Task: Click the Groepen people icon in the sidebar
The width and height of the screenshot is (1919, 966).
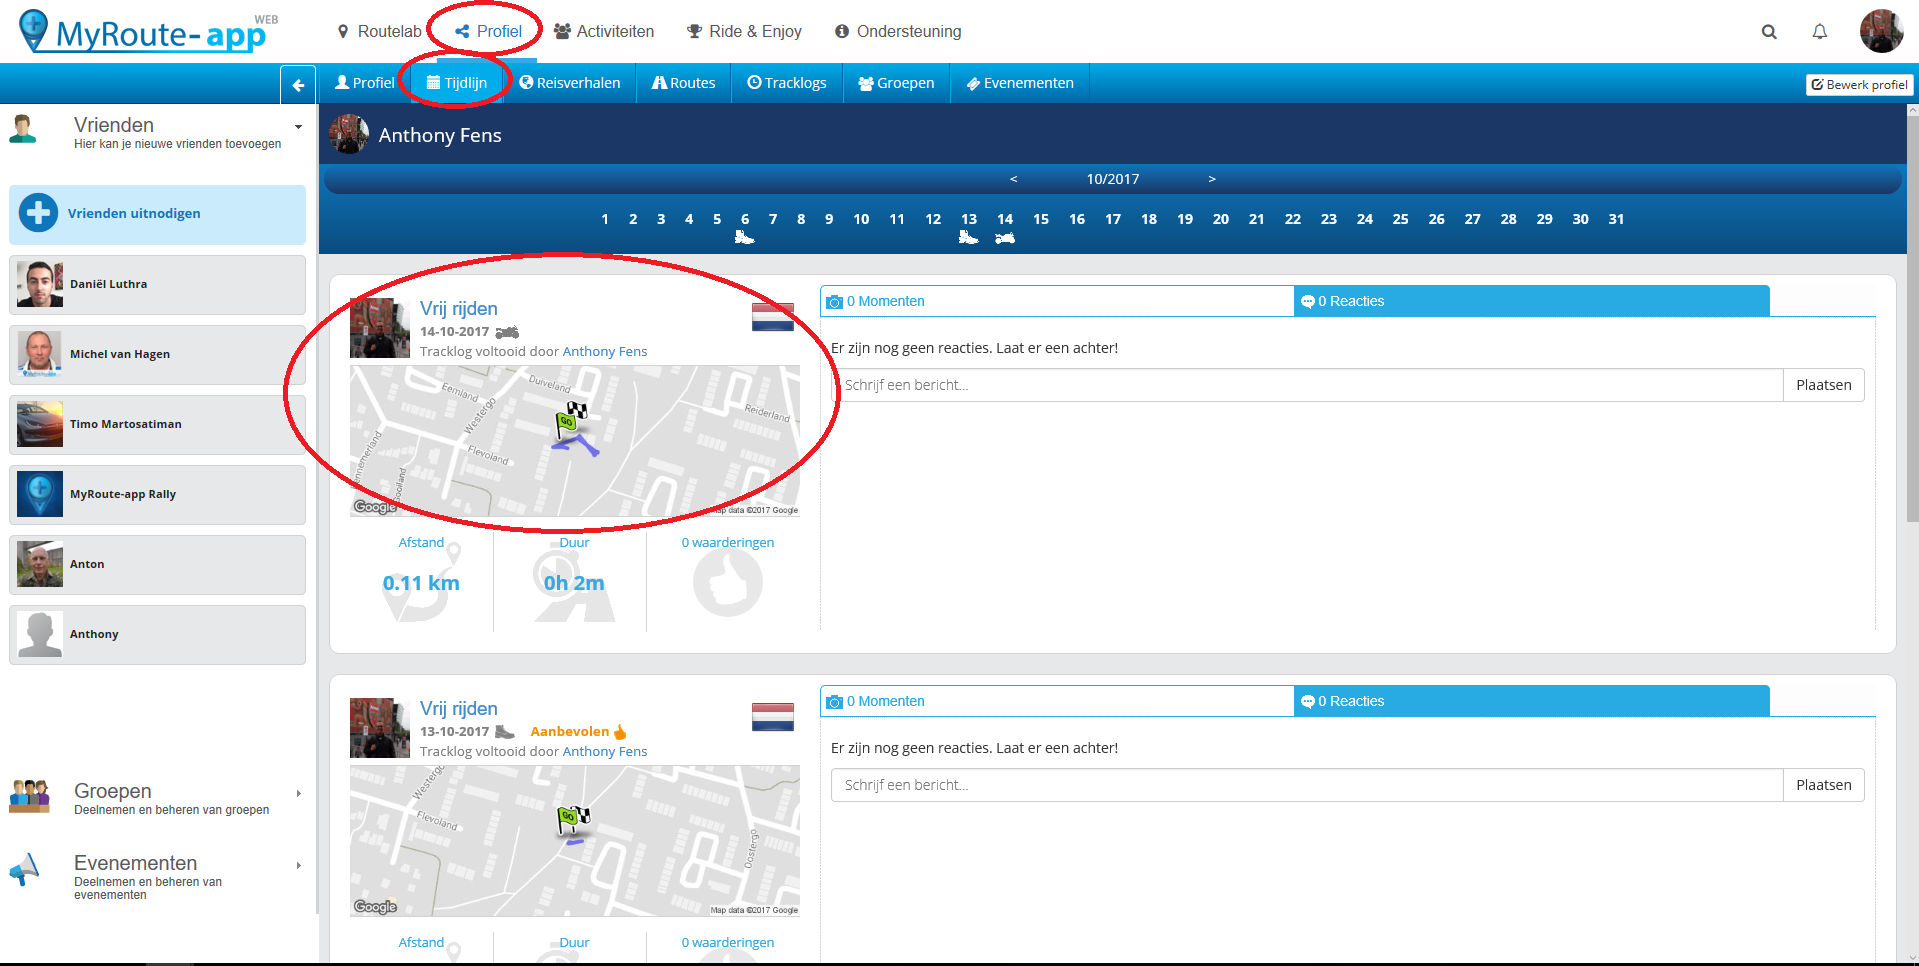Action: coord(29,796)
